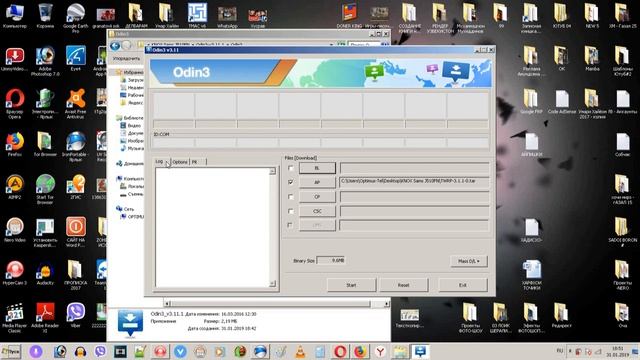
Task: Tick the BL file checkbox
Action: [x=291, y=168]
